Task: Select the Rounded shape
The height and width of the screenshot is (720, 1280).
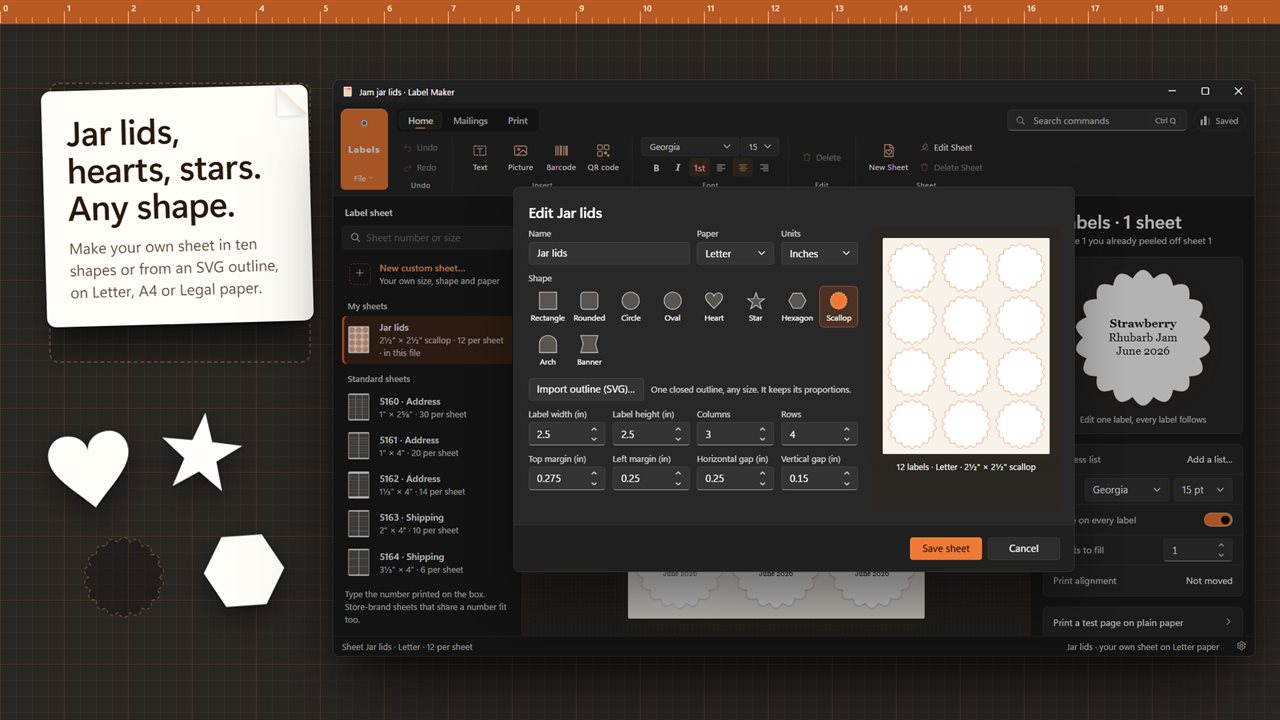Action: coord(589,306)
